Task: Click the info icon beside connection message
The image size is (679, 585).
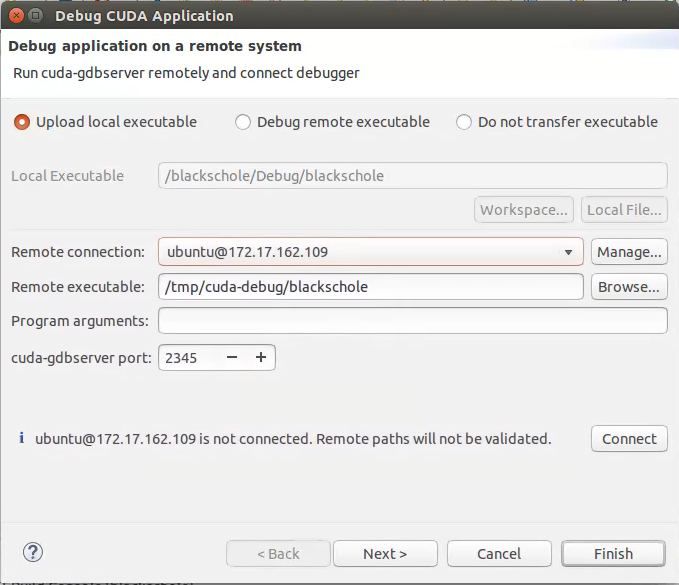Action: pyautogui.click(x=22, y=438)
